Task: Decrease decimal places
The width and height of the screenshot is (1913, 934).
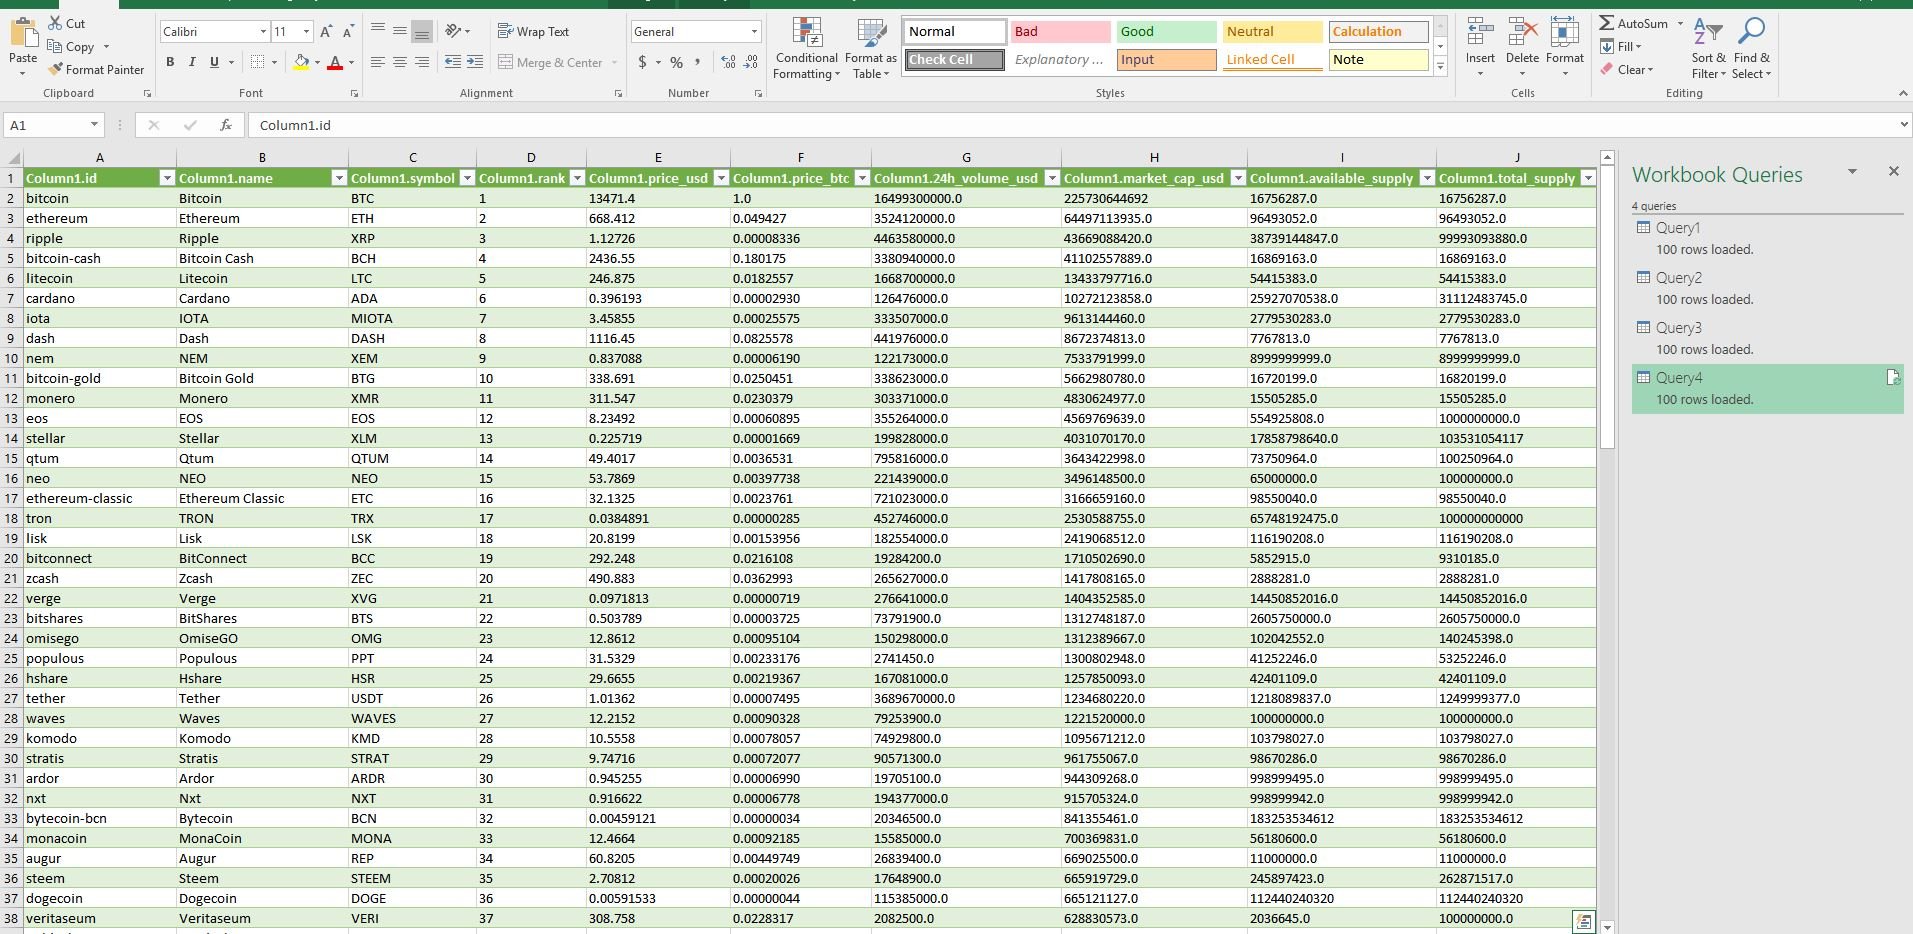Action: pos(750,62)
